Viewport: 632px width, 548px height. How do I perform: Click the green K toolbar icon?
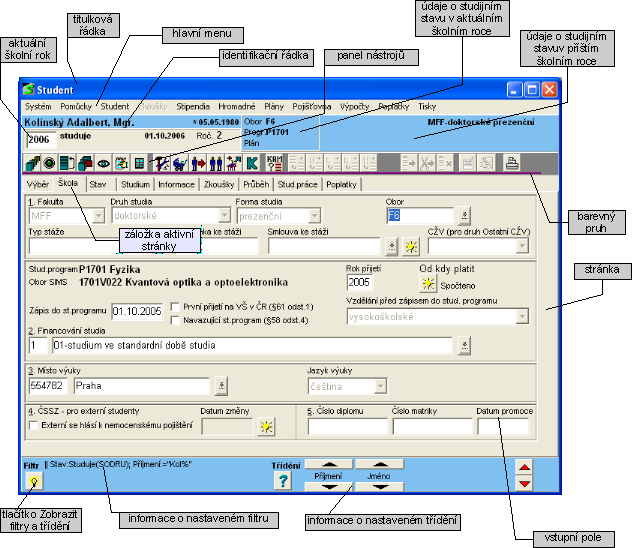click(x=252, y=163)
